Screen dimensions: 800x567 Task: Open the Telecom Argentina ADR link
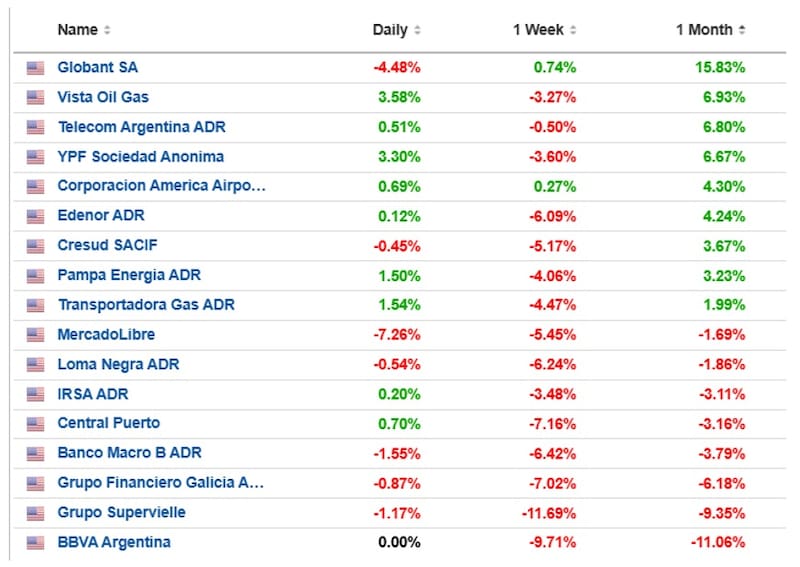pyautogui.click(x=141, y=127)
